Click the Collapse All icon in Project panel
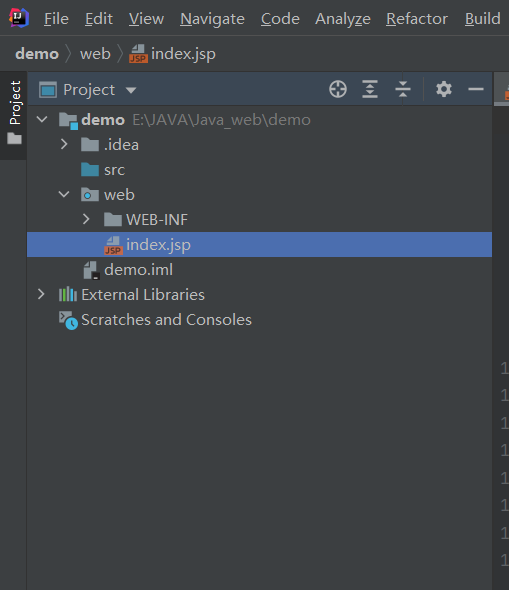Image resolution: width=509 pixels, height=590 pixels. [x=403, y=90]
